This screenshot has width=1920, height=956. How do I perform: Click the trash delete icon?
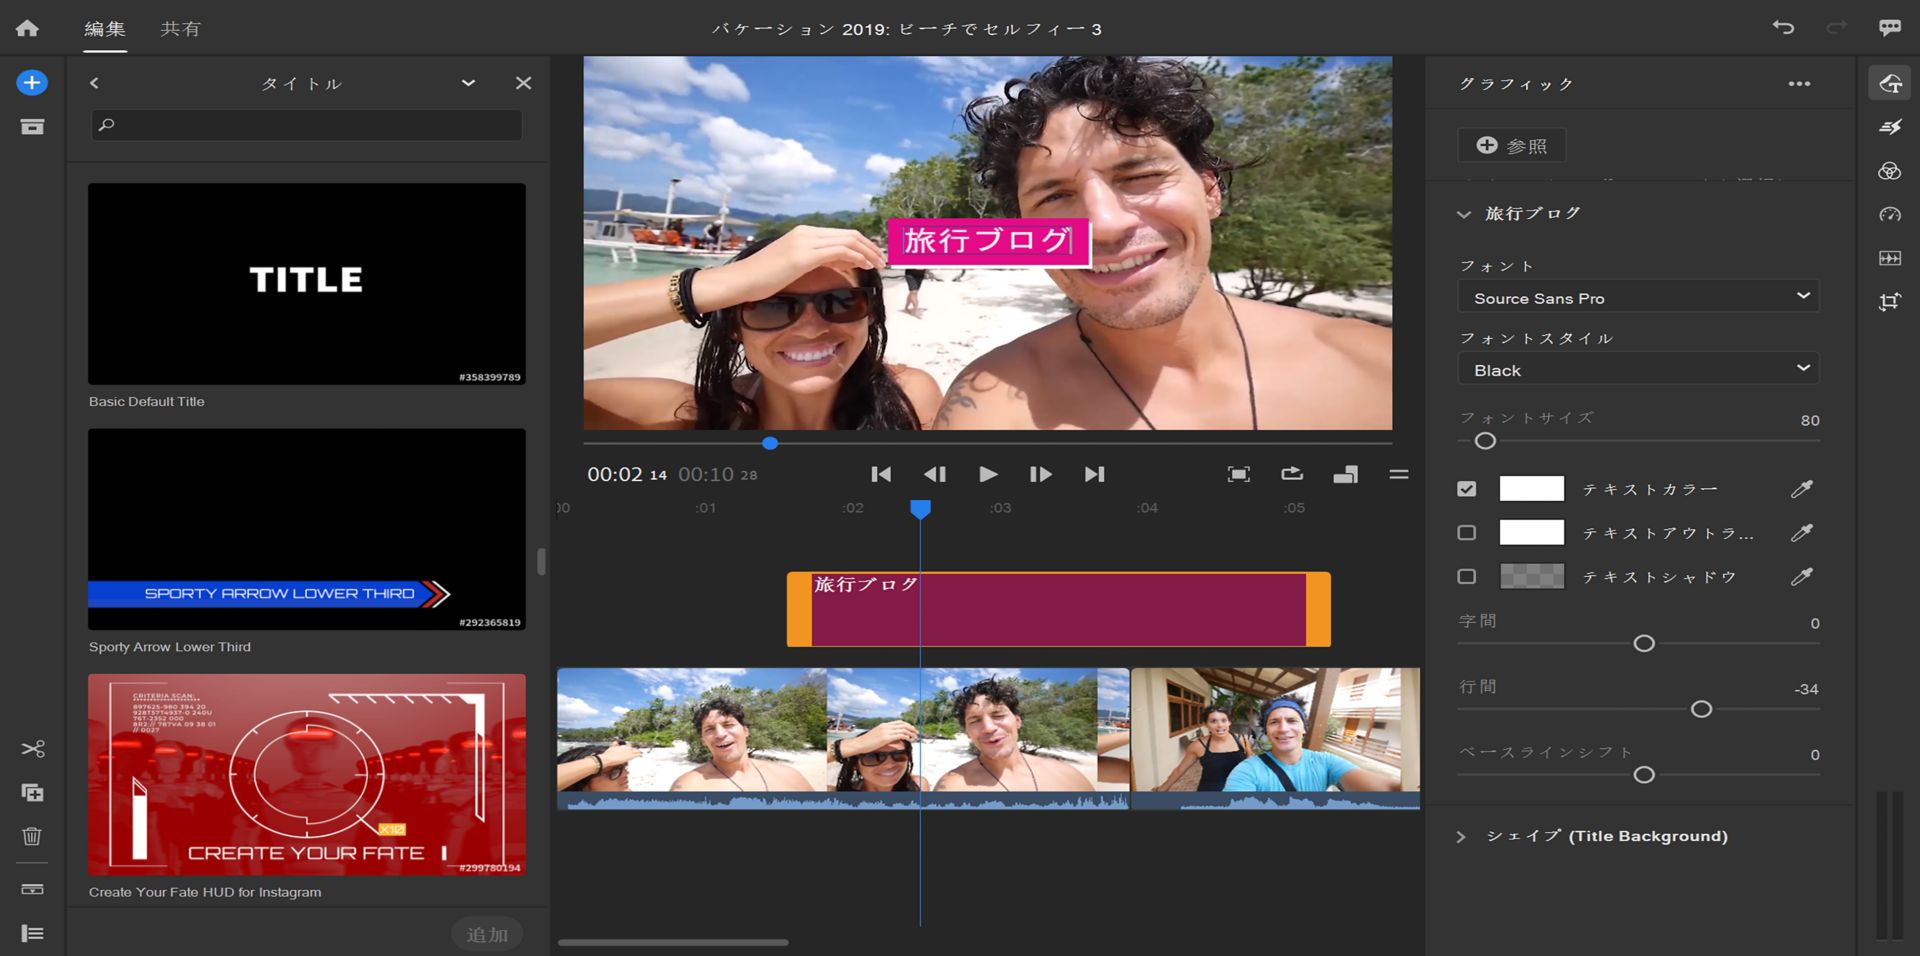point(32,836)
